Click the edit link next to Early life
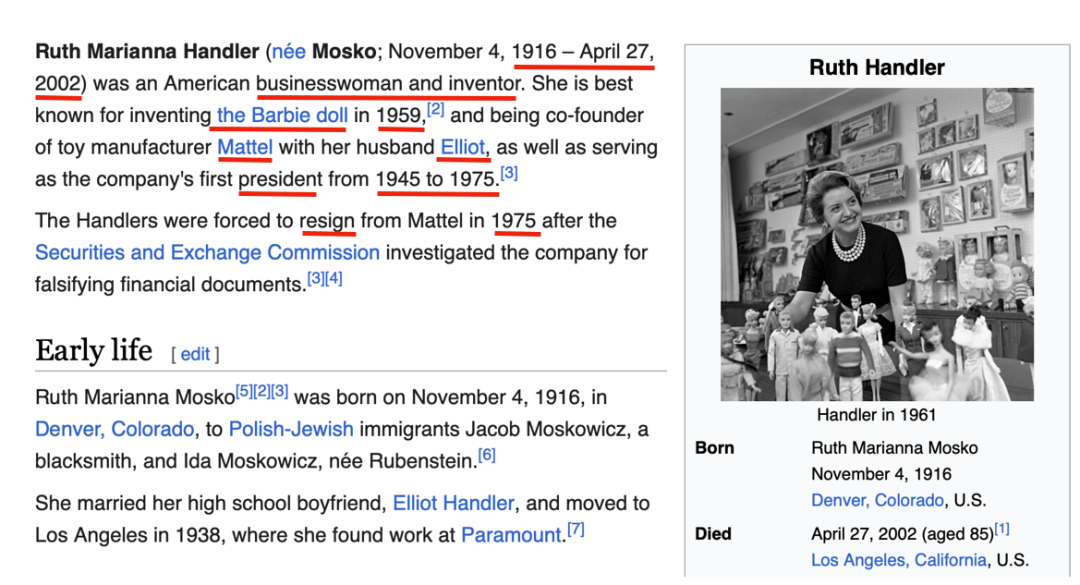The height and width of the screenshot is (585, 1080). [195, 354]
